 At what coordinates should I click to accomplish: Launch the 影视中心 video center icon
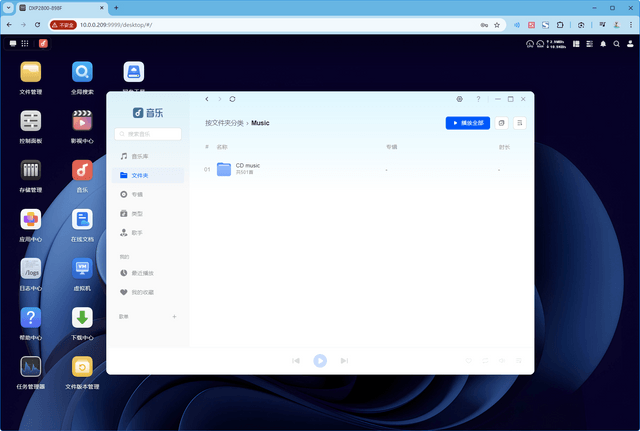(x=82, y=121)
